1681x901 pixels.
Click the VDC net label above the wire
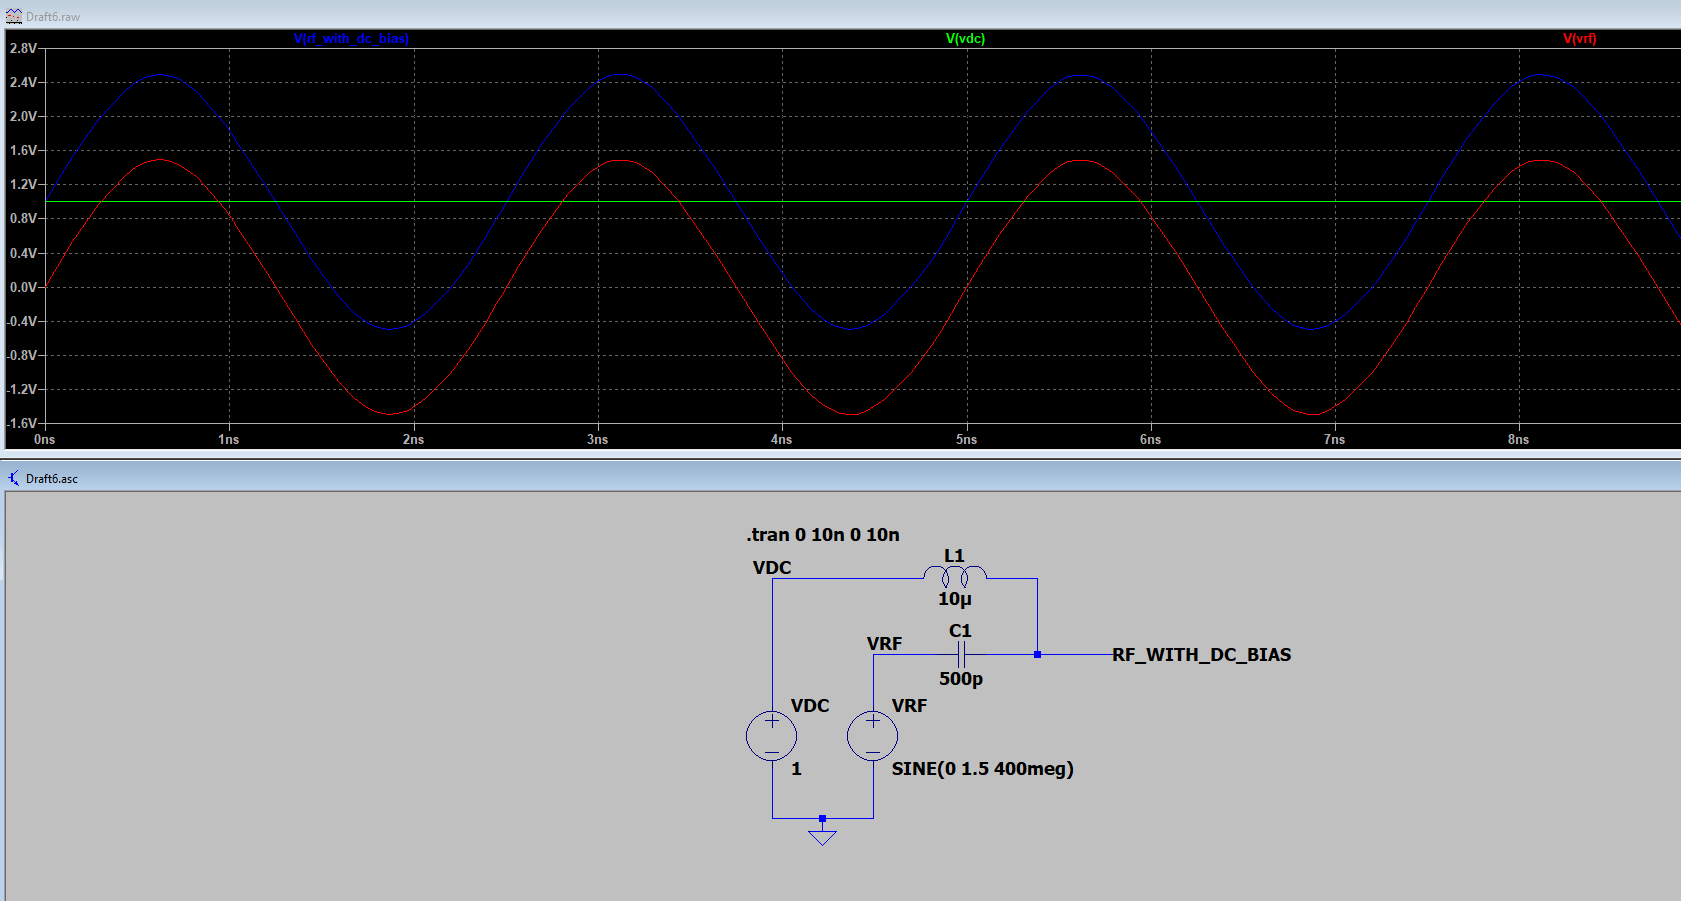click(772, 568)
